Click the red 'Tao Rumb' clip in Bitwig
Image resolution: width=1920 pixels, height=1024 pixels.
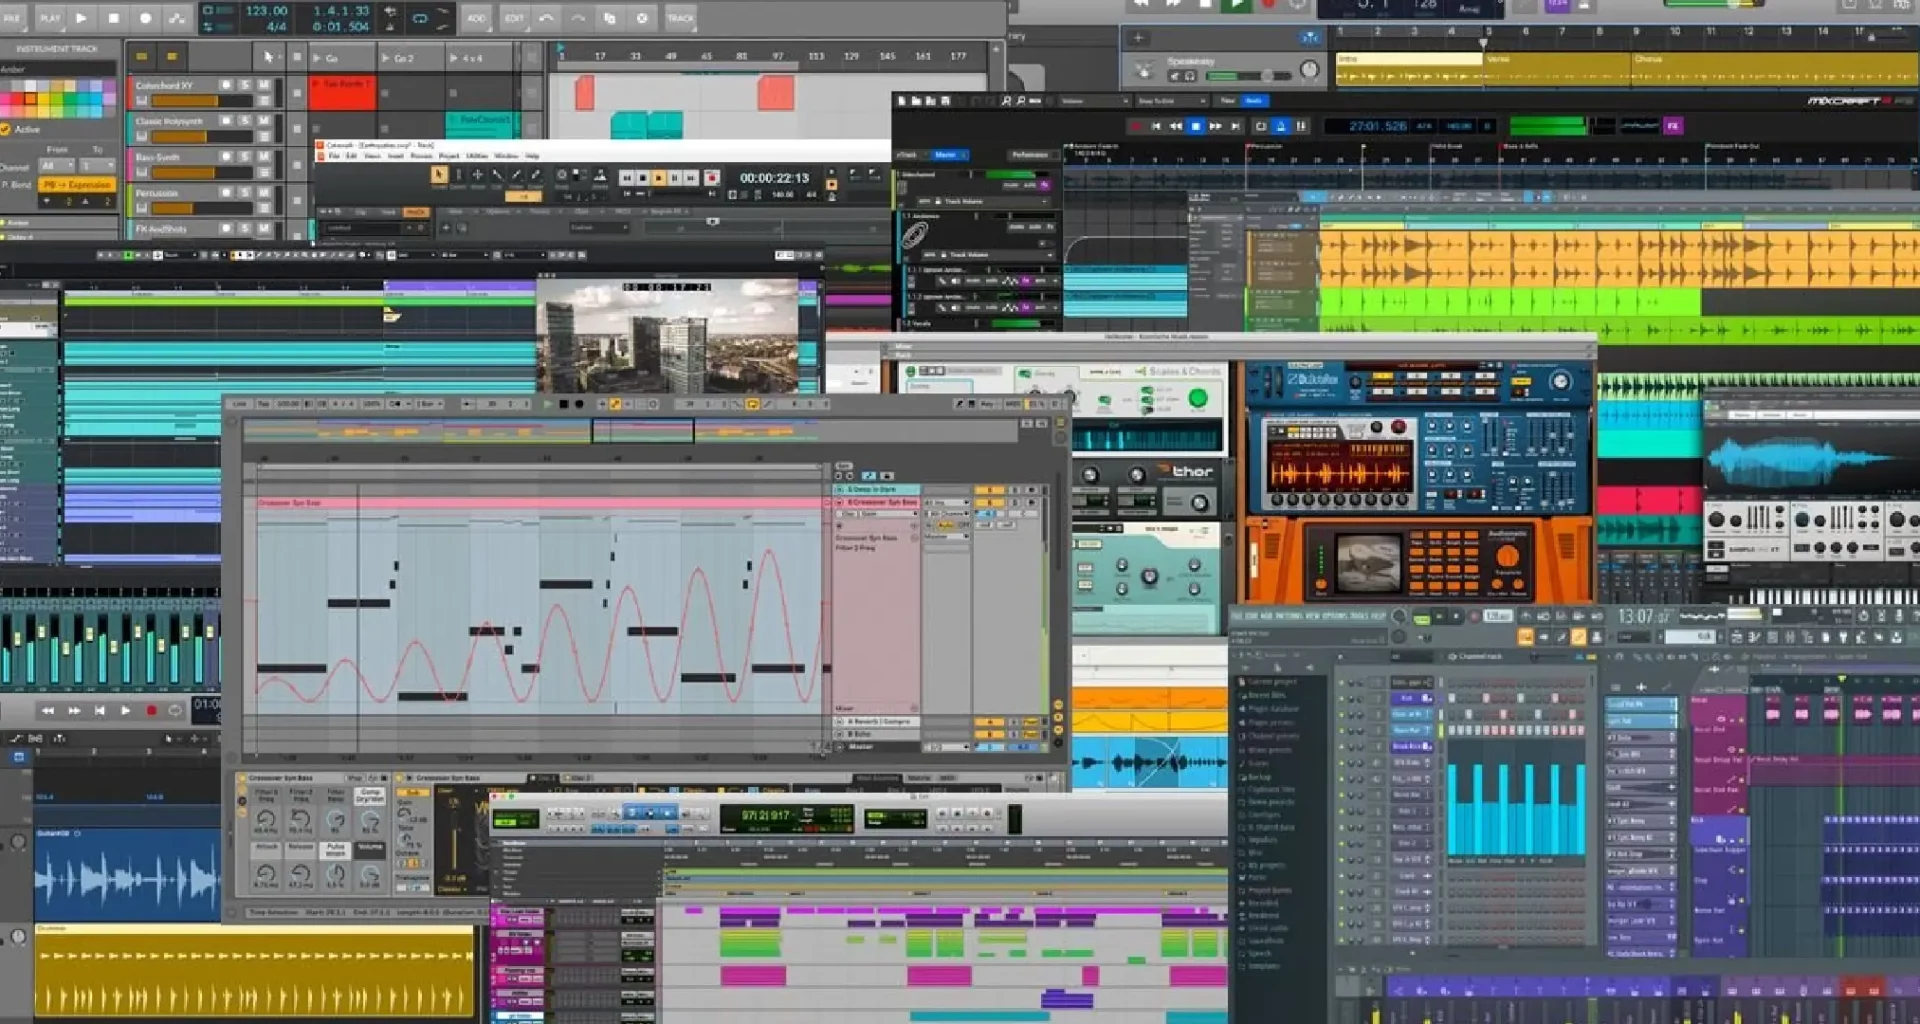(x=342, y=93)
